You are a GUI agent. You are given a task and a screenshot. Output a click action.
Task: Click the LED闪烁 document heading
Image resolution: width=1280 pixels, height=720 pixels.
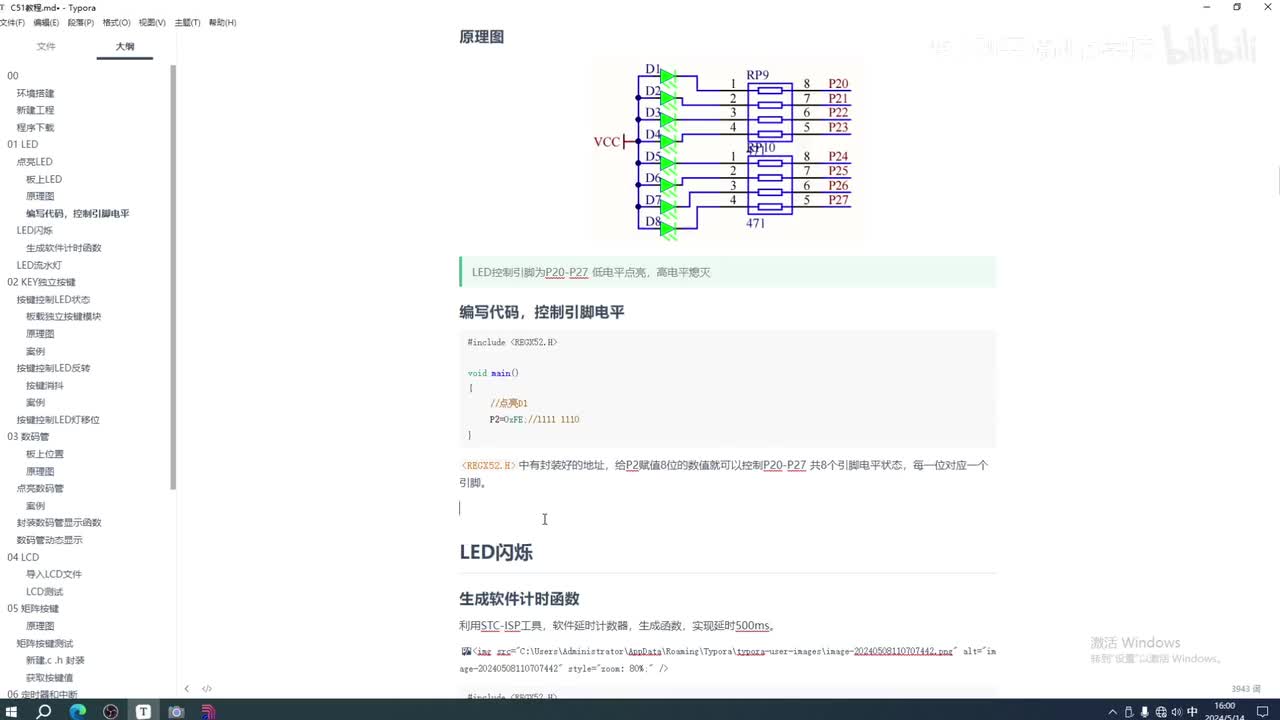496,552
